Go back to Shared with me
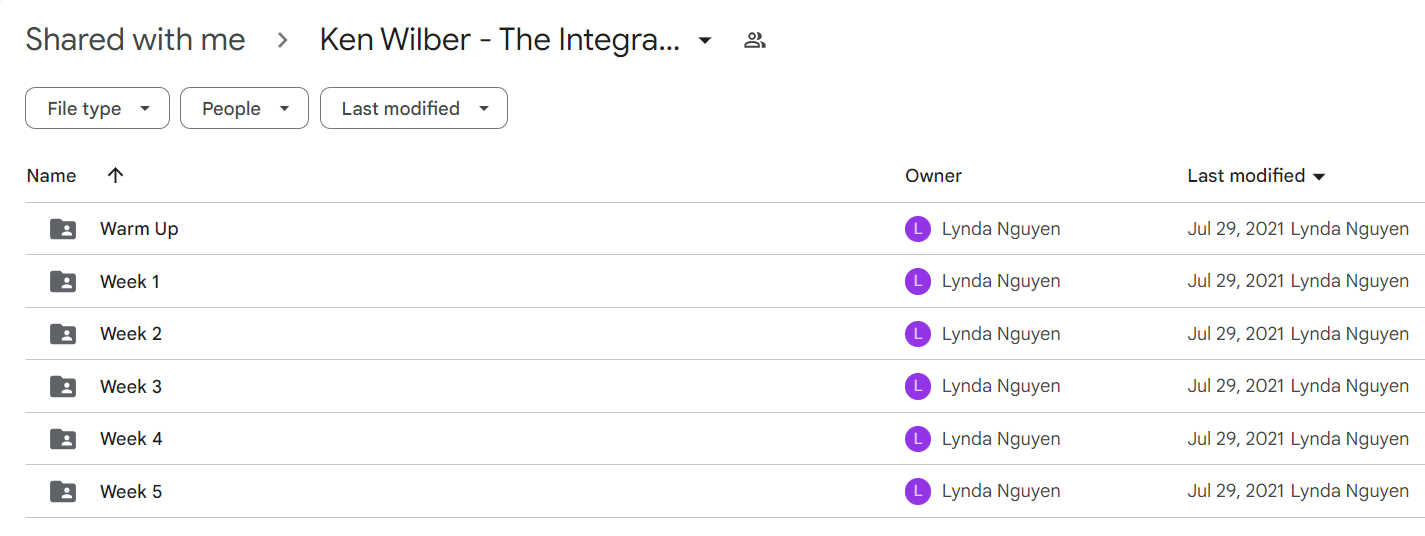 135,40
